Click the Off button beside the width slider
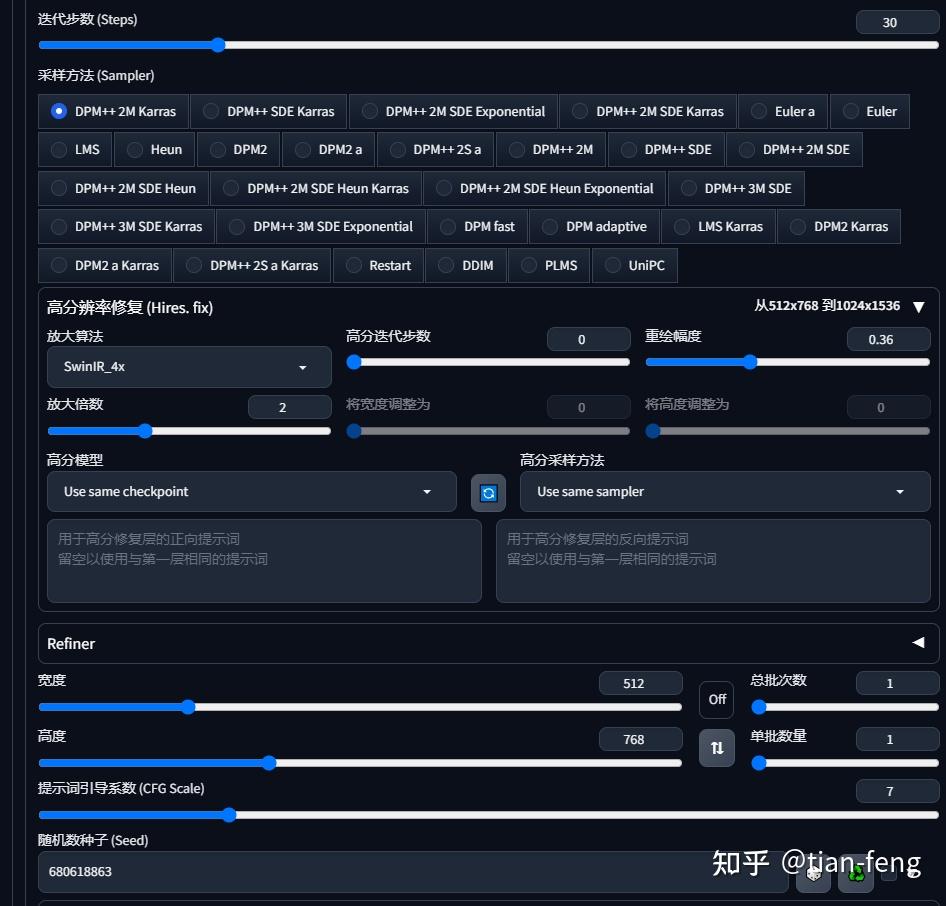 point(716,699)
